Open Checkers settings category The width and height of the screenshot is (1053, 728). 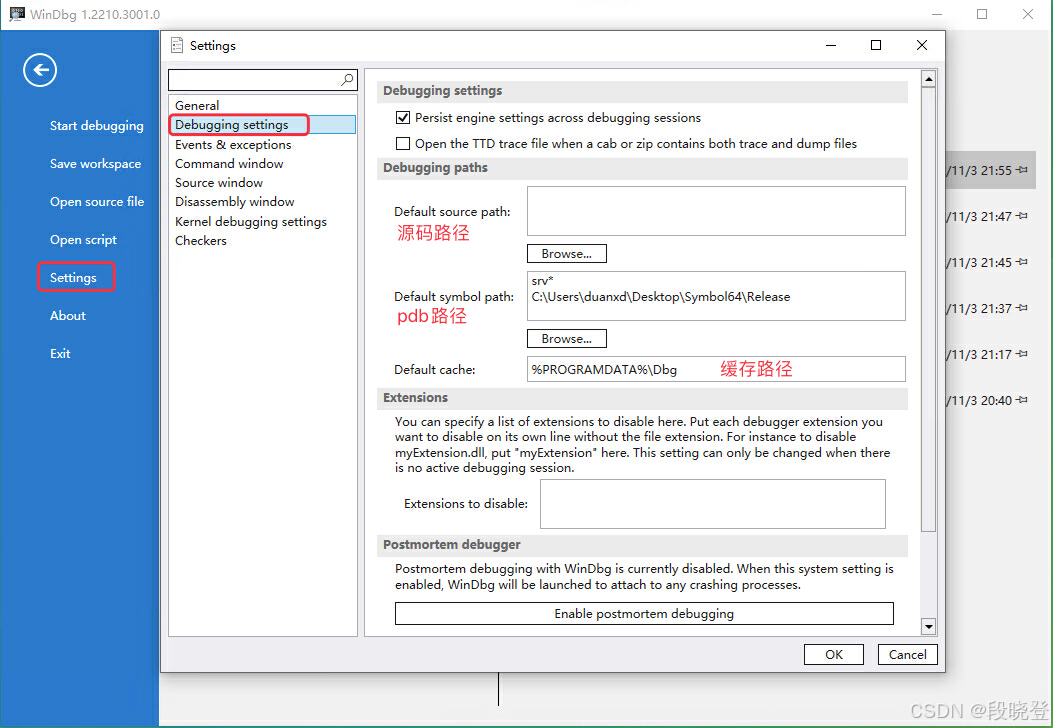(262, 240)
